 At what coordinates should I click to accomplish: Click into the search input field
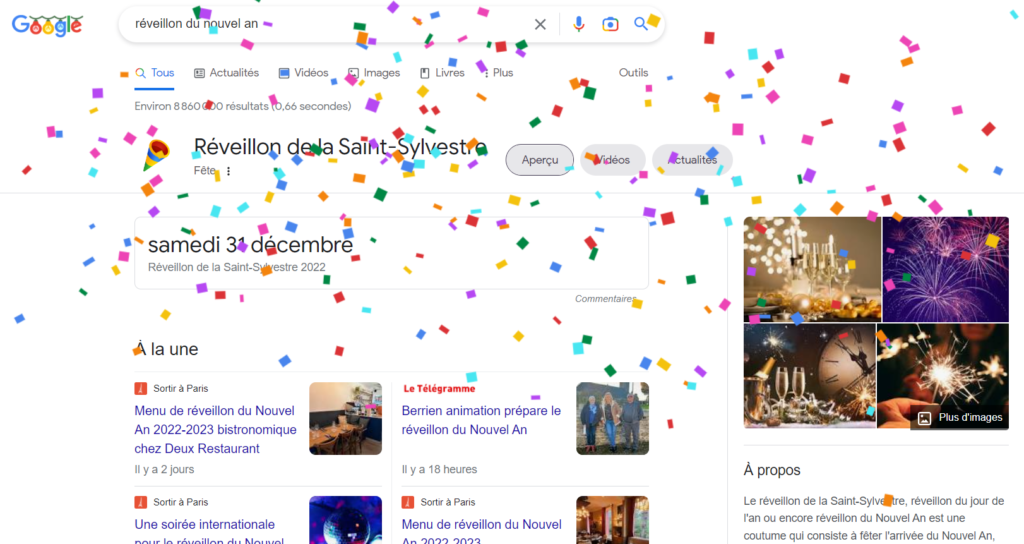pyautogui.click(x=327, y=24)
